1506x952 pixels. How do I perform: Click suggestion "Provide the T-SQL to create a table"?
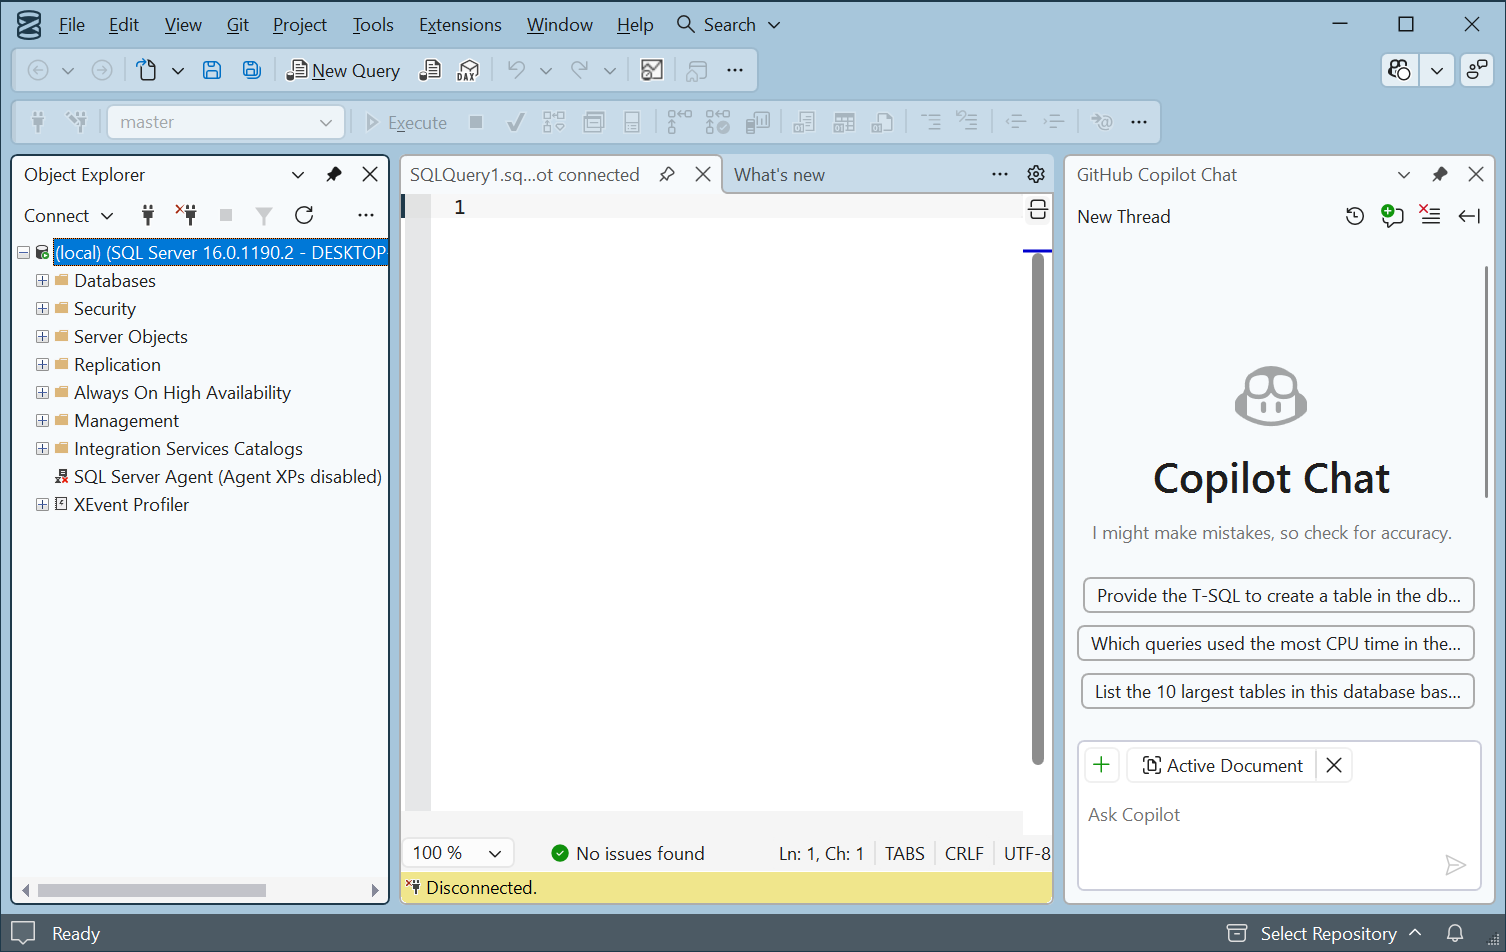coord(1278,596)
